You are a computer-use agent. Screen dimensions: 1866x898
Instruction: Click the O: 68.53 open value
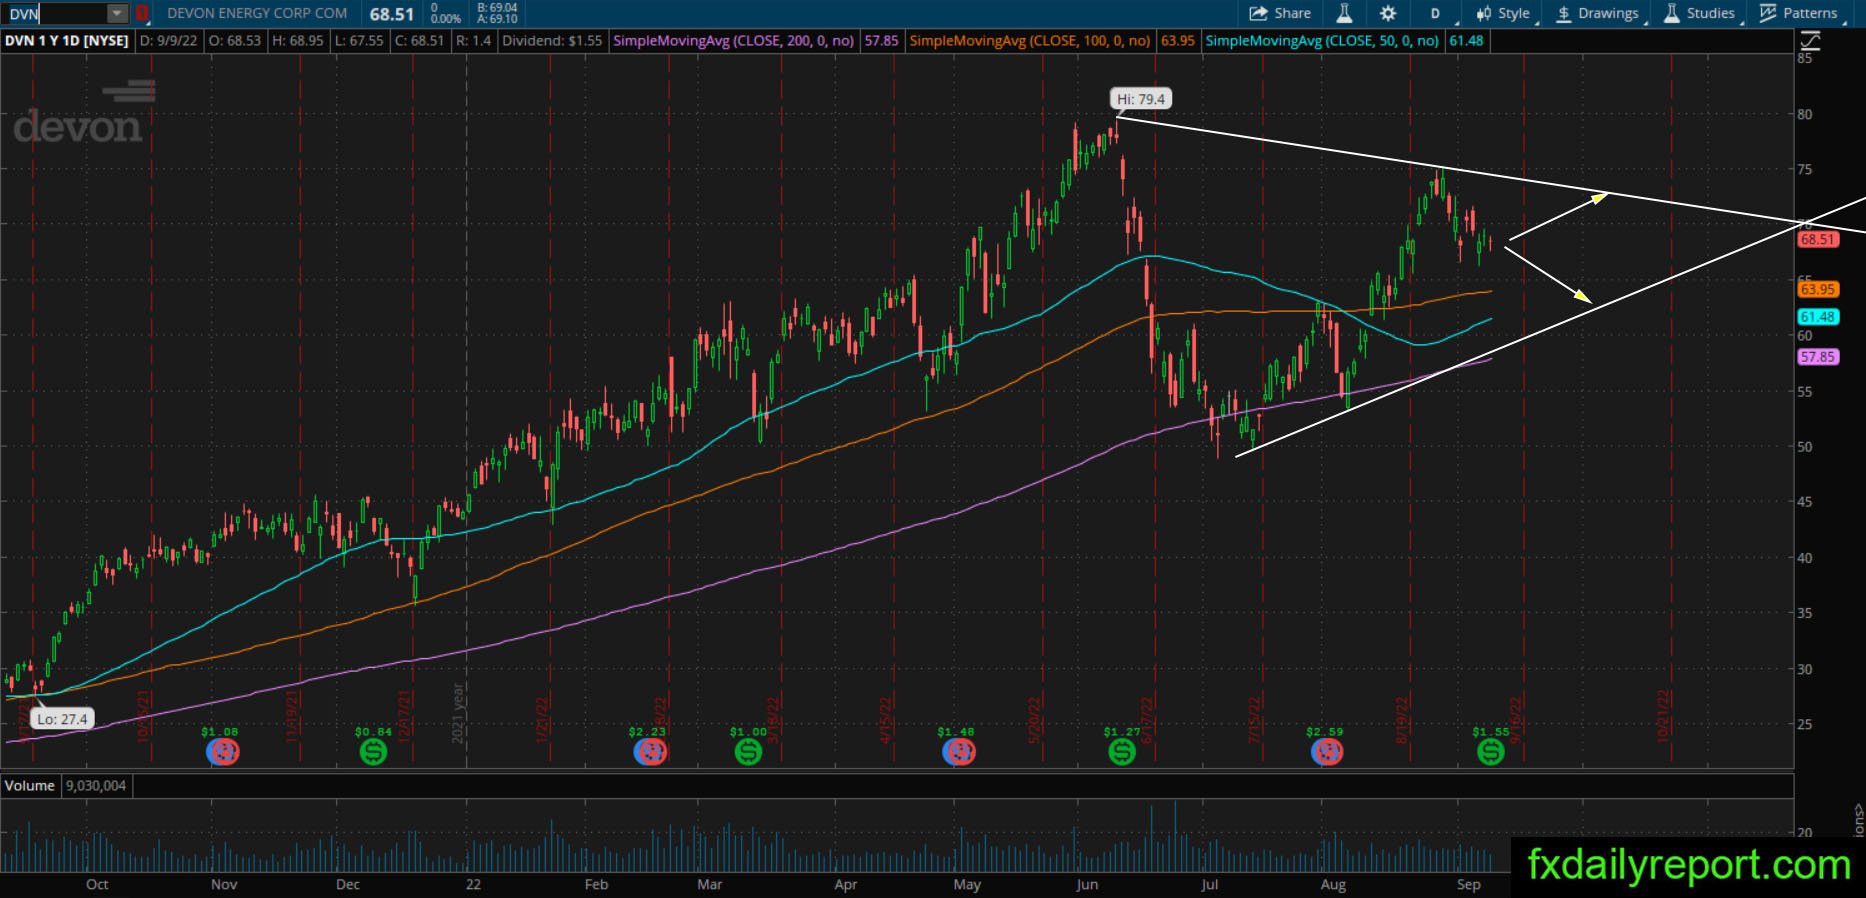(x=233, y=41)
